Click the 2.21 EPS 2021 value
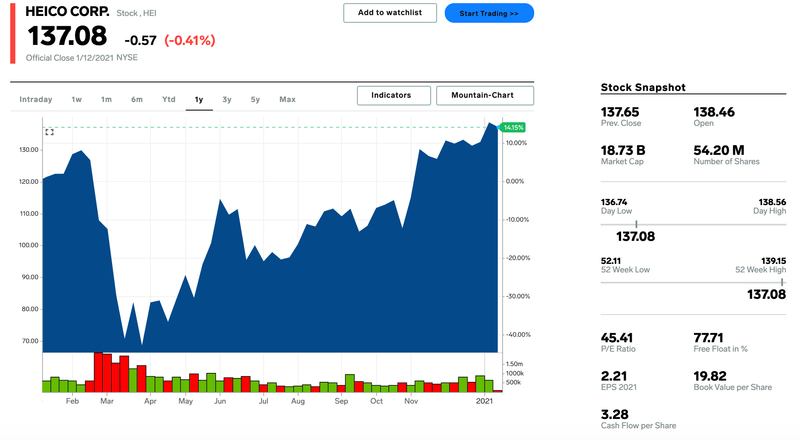The height and width of the screenshot is (440, 800). [613, 376]
